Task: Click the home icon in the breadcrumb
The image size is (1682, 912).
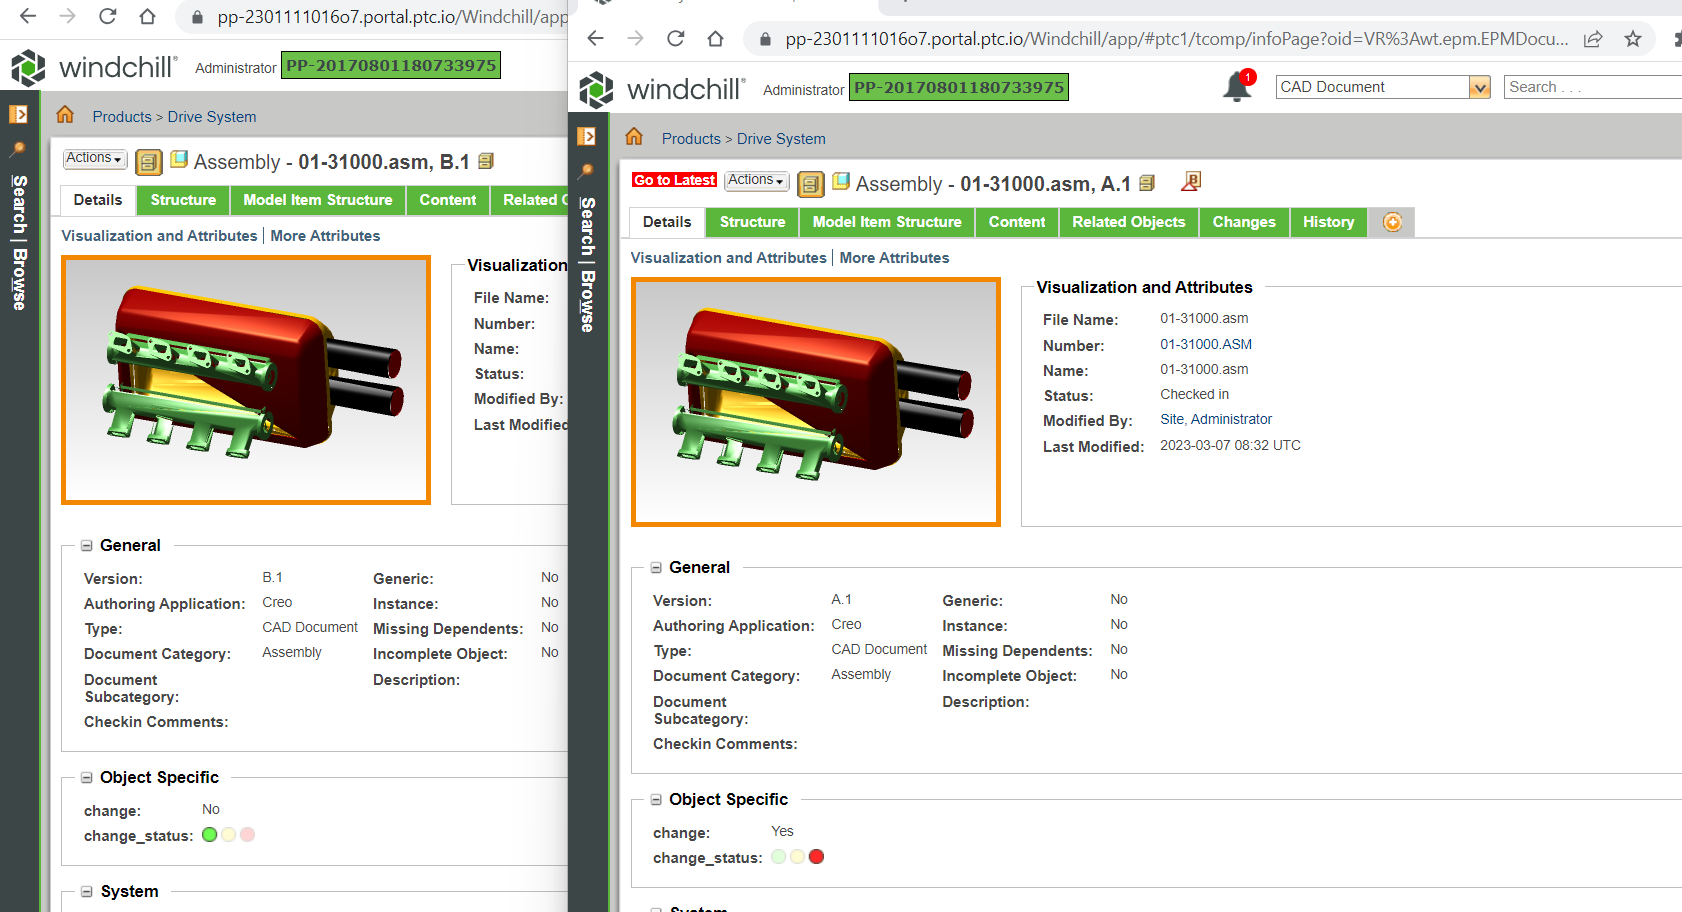Action: click(x=634, y=137)
